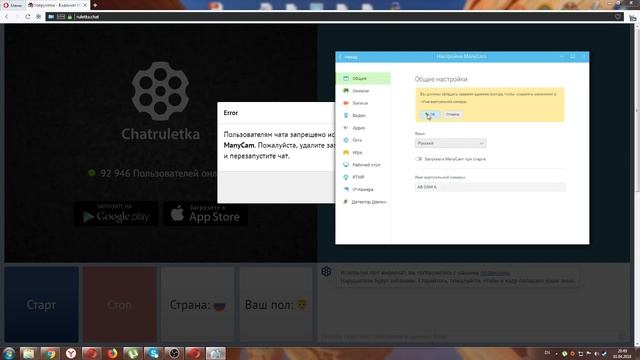Toggle launch ManyCam at startup switch
Viewport: 640px width, 360px height.
click(x=418, y=159)
